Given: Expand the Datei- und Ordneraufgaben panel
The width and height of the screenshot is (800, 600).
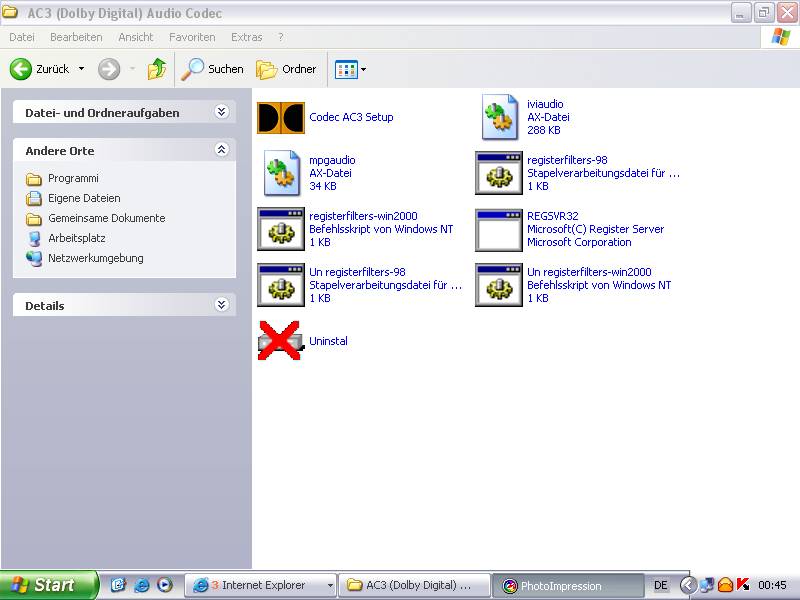Looking at the screenshot, I should [x=221, y=112].
